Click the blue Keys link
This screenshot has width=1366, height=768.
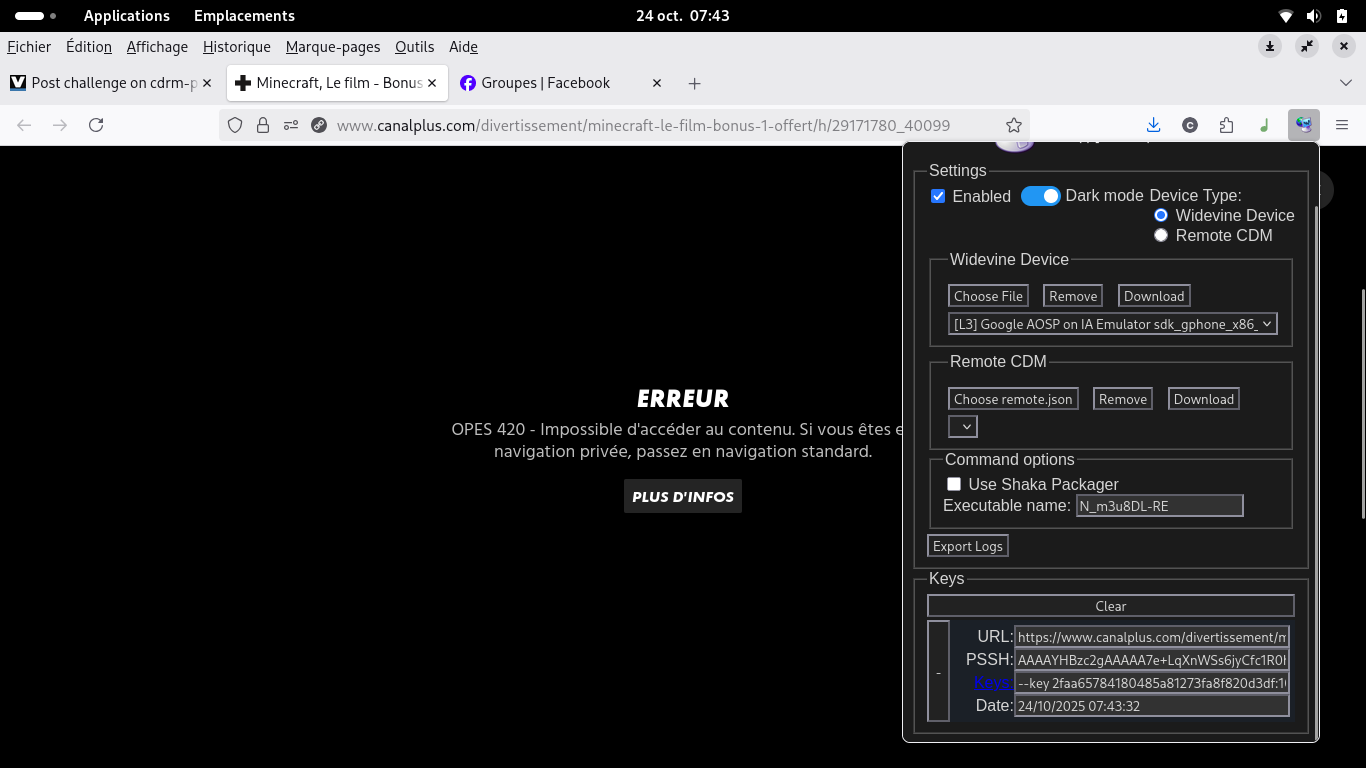click(993, 682)
